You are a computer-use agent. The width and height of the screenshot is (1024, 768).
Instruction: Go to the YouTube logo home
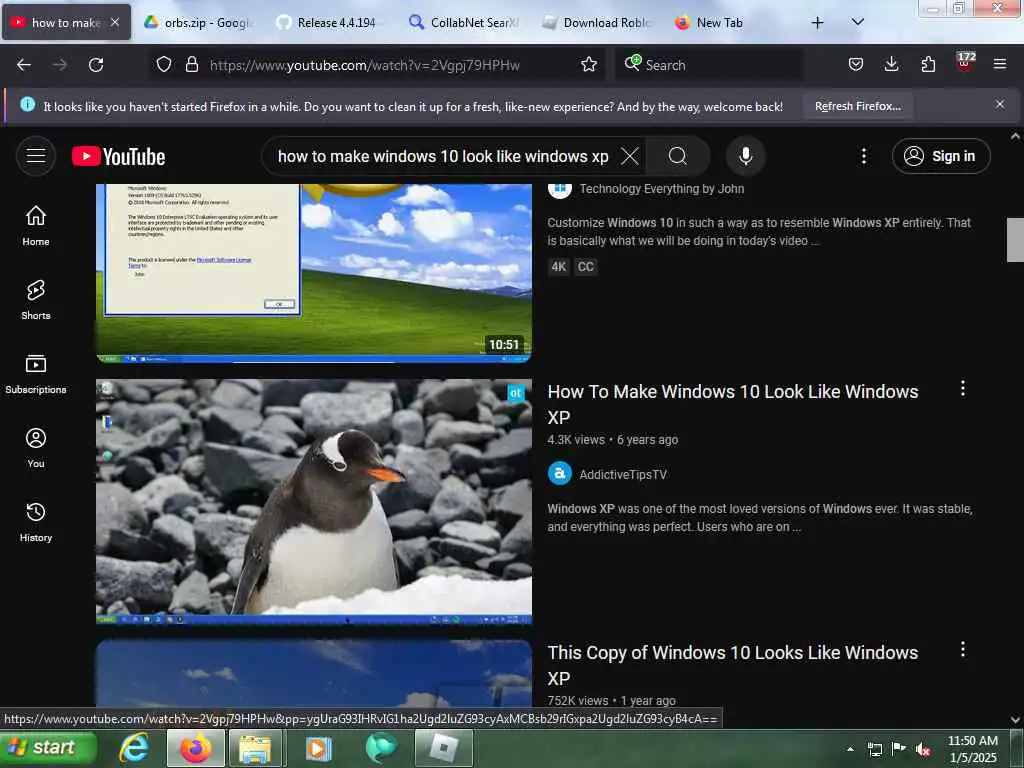coord(118,157)
